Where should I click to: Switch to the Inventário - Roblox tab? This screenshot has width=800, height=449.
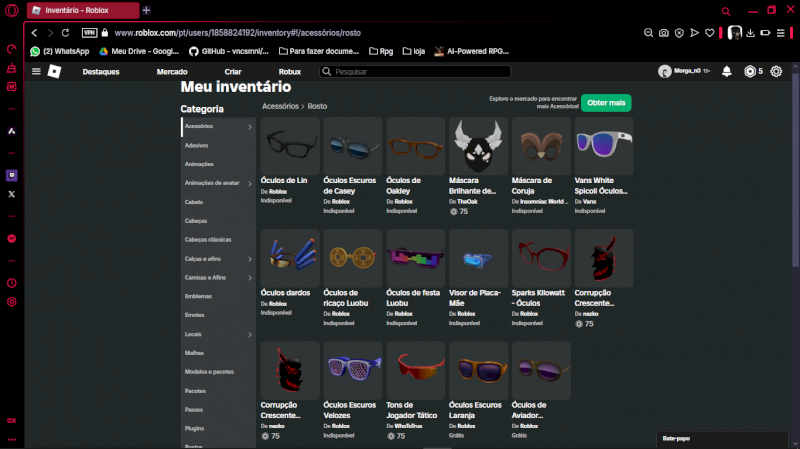[83, 10]
